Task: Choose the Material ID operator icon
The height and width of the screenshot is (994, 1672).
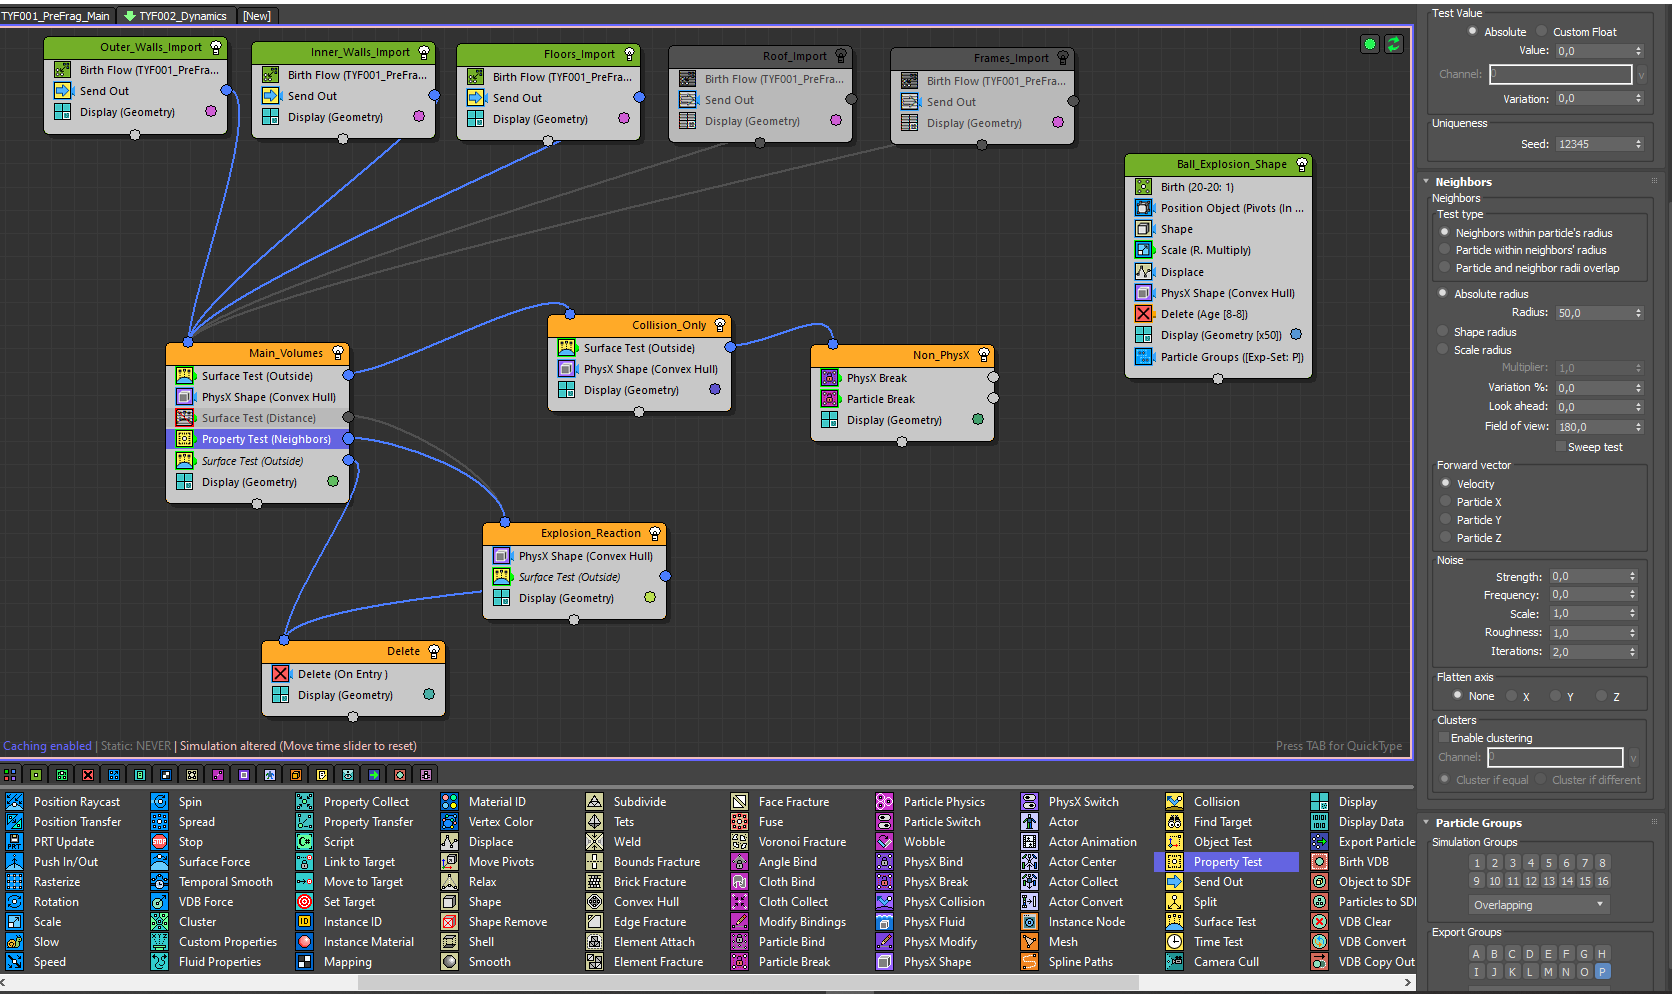Action: coord(450,801)
